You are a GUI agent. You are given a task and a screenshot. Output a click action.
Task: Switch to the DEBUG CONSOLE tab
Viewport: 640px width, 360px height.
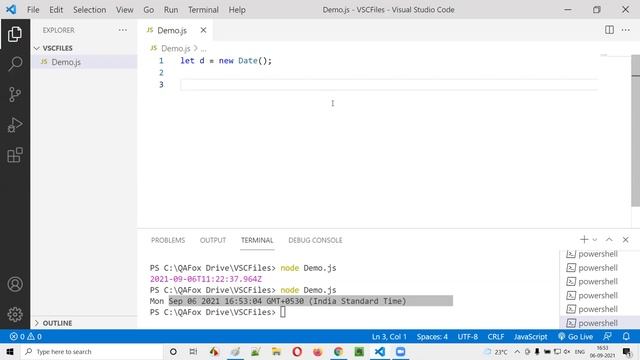(x=315, y=240)
